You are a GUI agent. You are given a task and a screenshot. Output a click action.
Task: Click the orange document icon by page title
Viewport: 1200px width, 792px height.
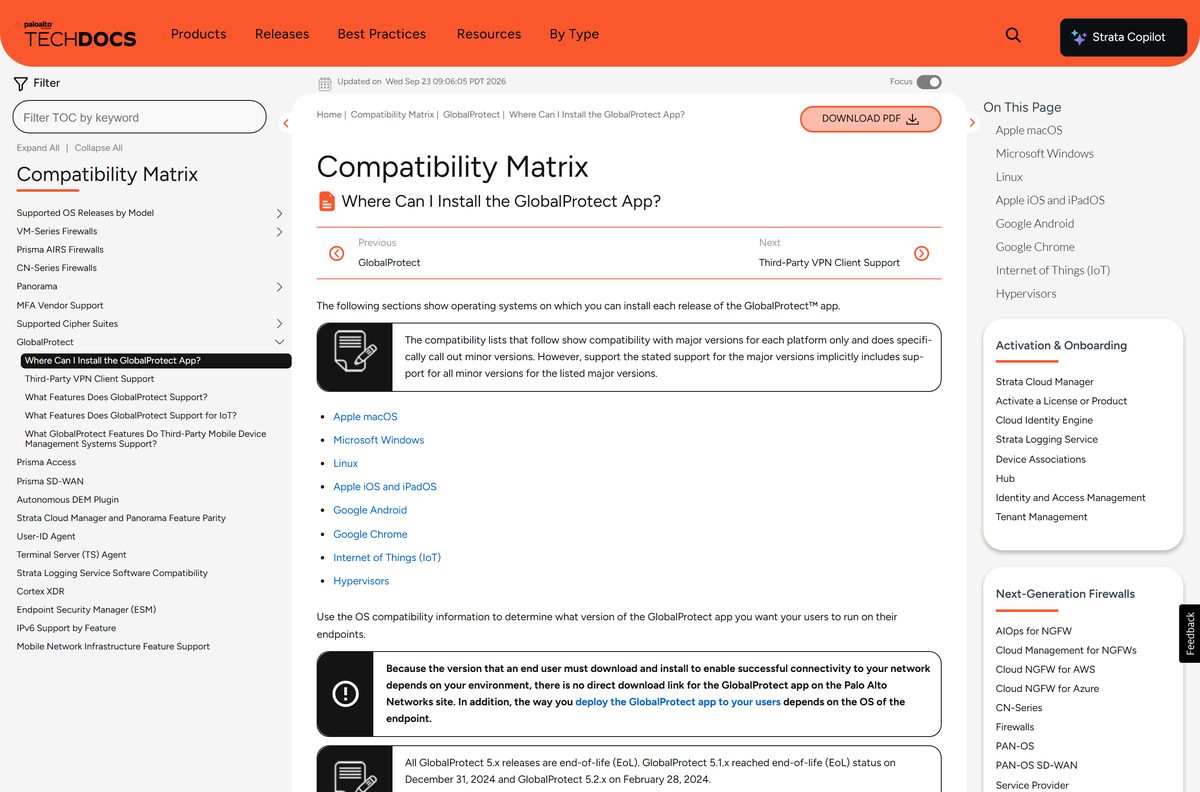[327, 201]
